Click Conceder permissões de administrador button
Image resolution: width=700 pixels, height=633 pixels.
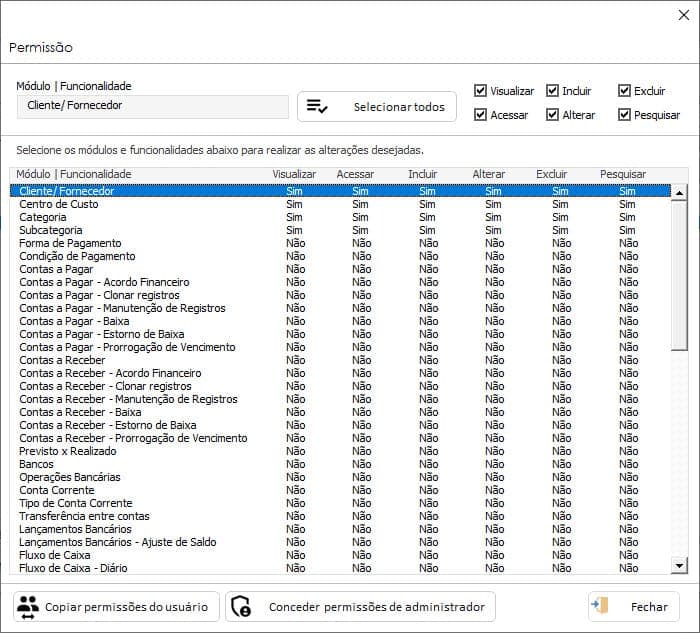pyautogui.click(x=360, y=607)
